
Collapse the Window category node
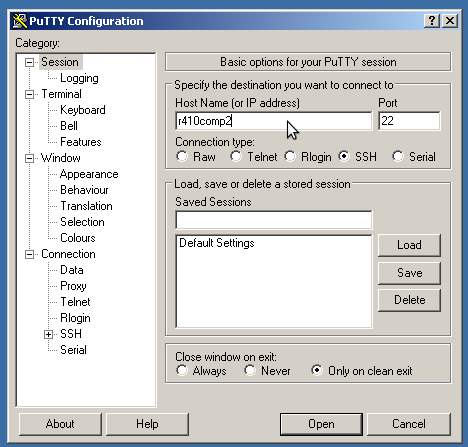[29, 158]
